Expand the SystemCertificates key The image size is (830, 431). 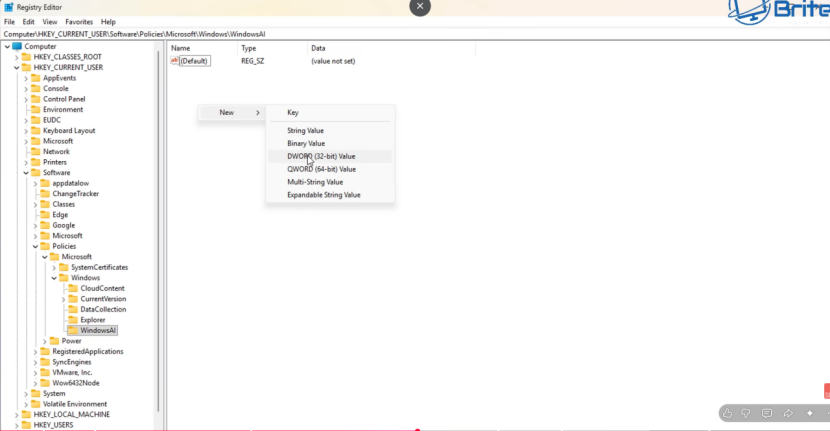click(54, 267)
